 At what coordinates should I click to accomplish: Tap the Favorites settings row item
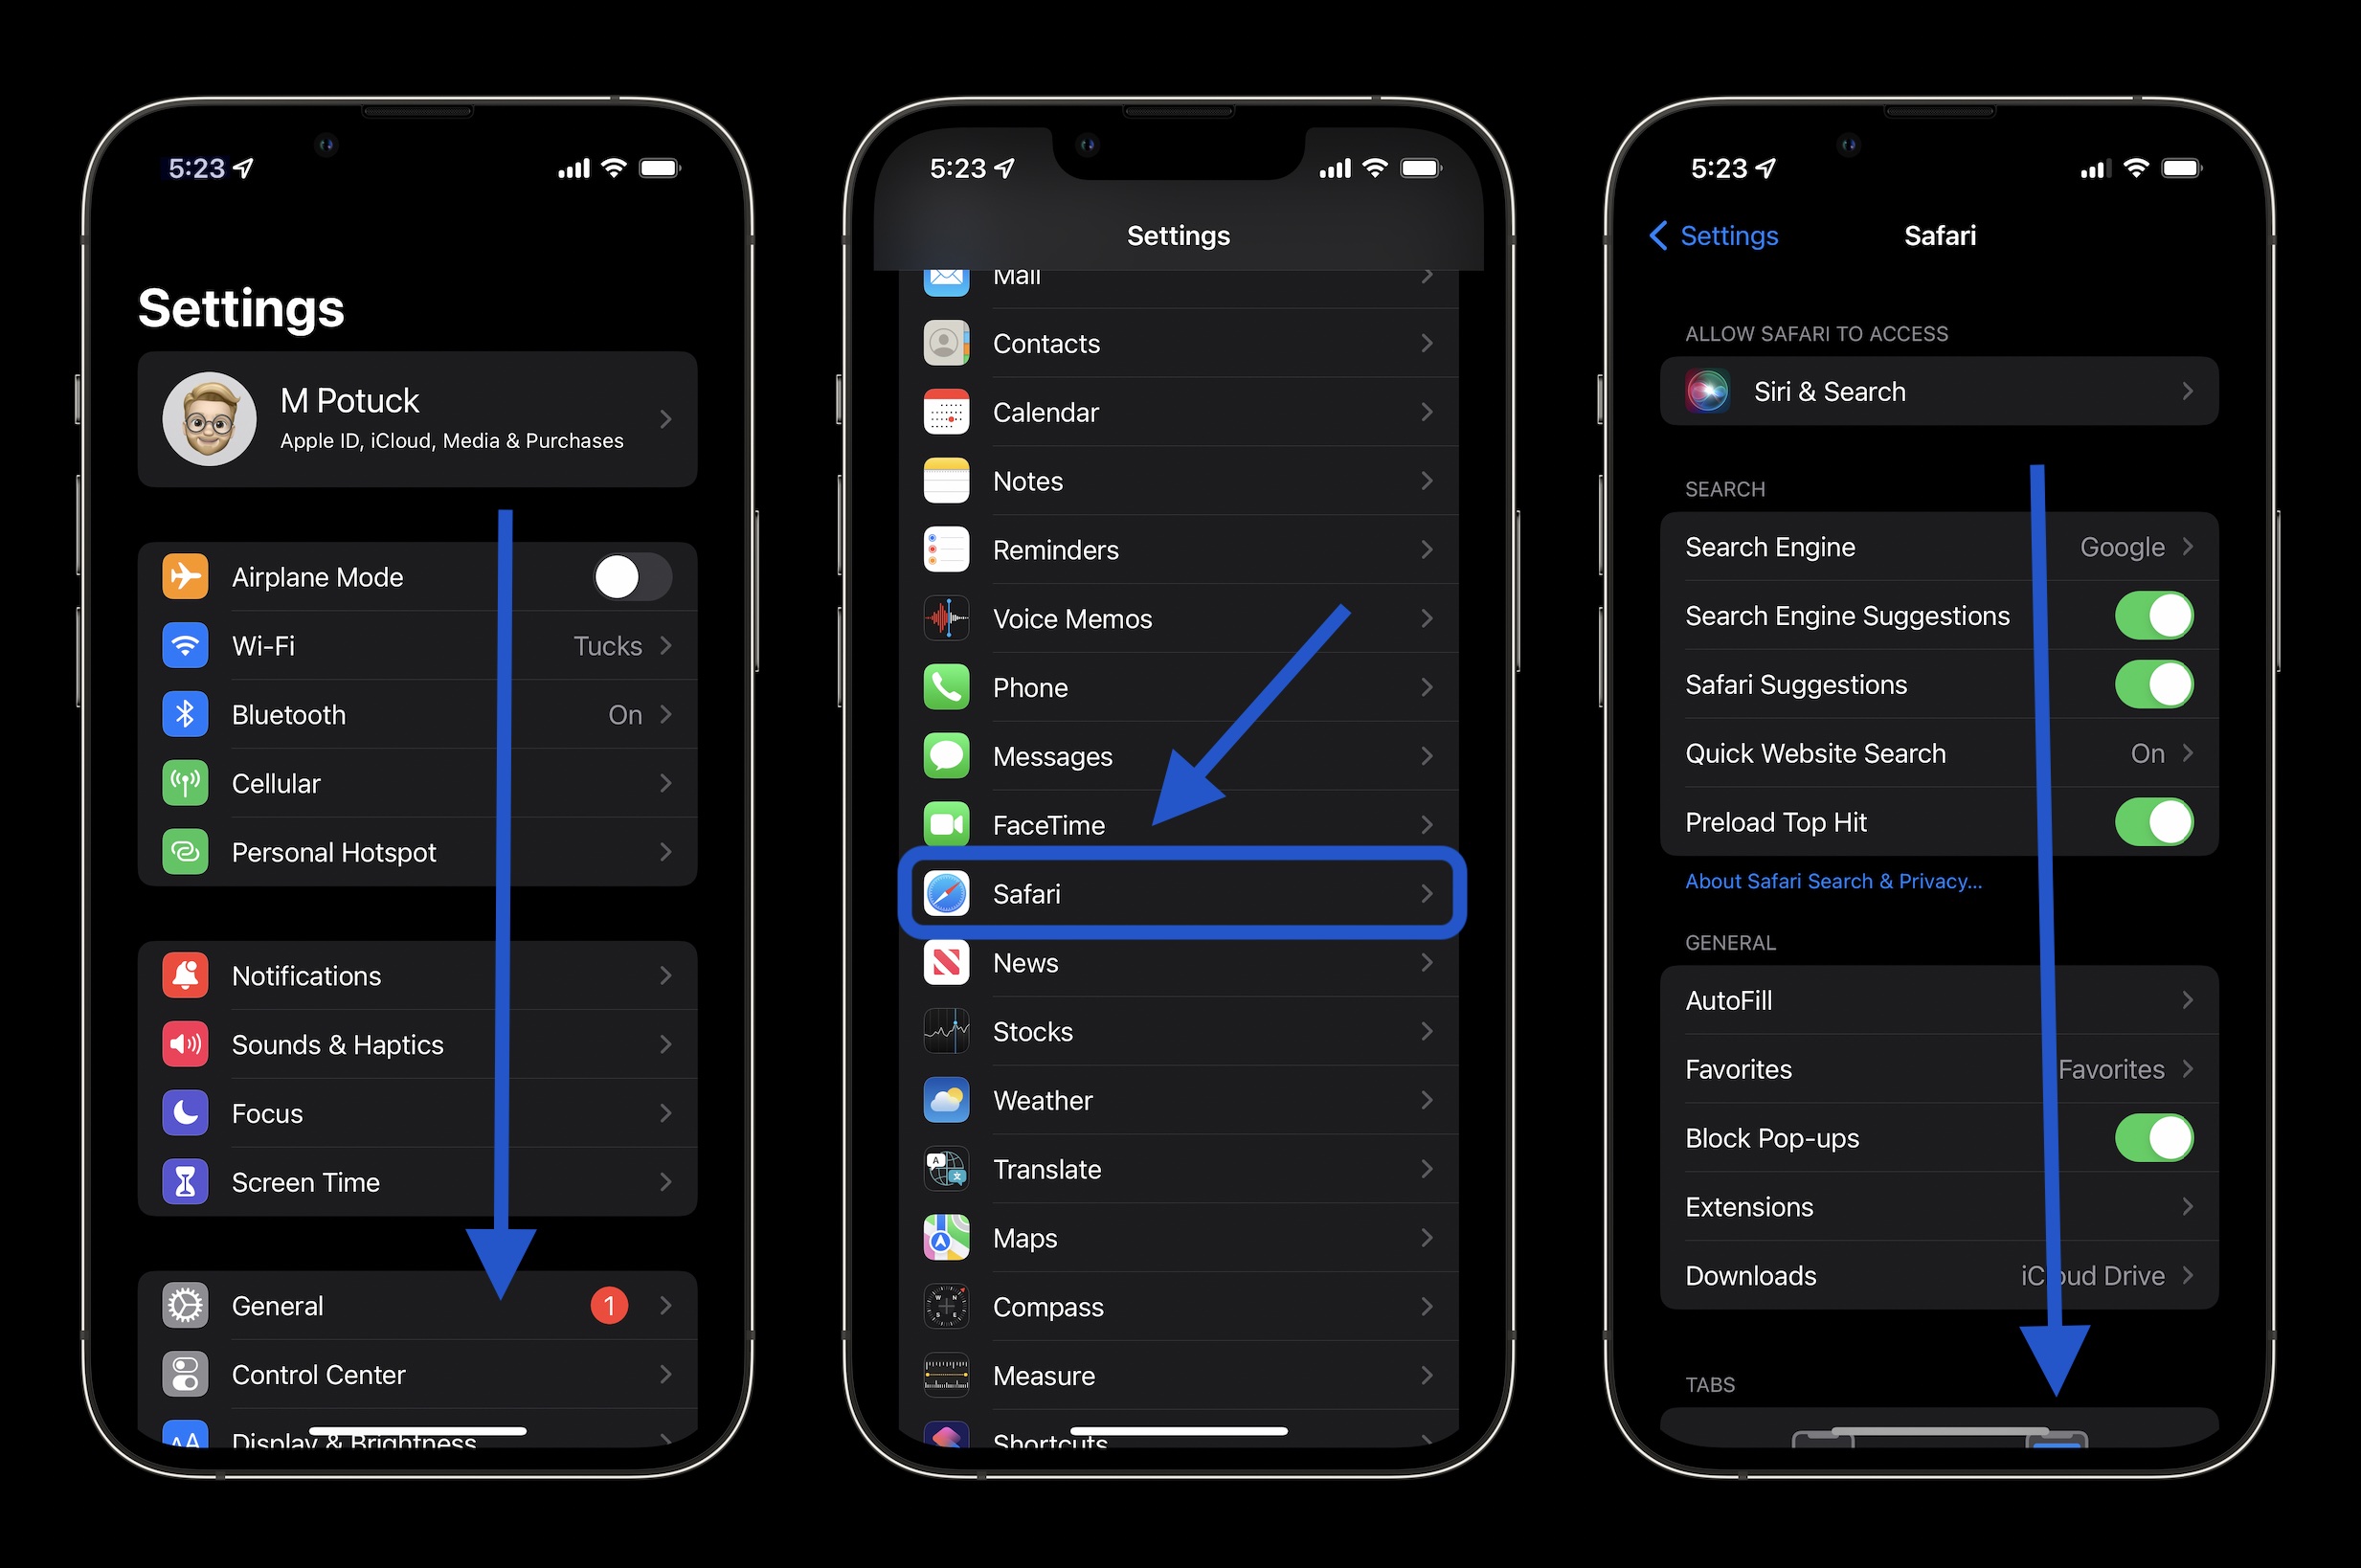click(1925, 1069)
